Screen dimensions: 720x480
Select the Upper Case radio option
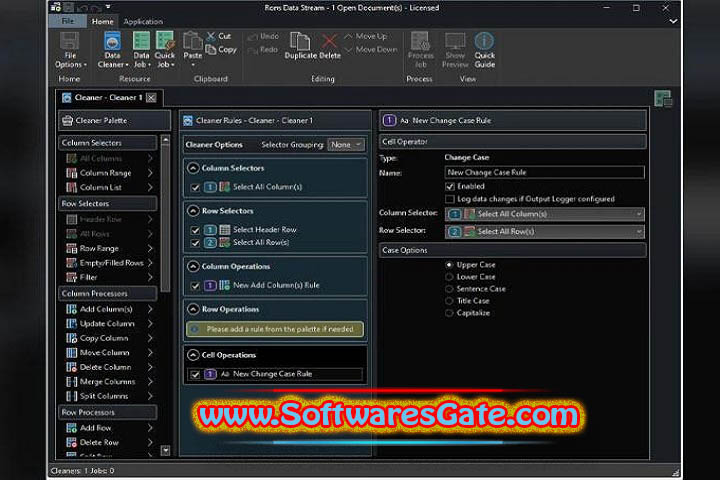click(449, 265)
